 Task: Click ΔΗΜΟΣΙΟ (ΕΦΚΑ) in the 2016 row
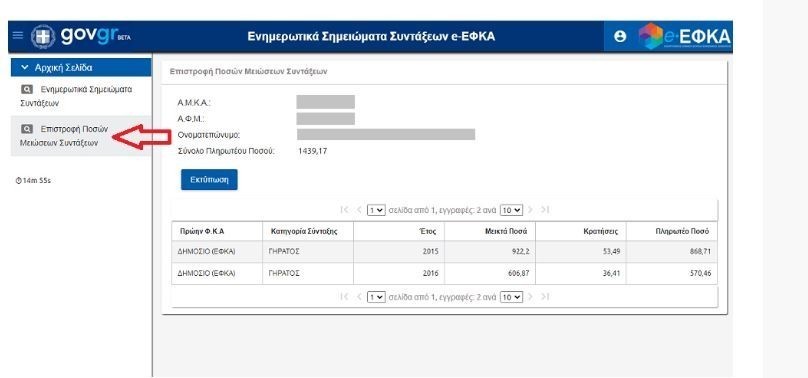[206, 273]
